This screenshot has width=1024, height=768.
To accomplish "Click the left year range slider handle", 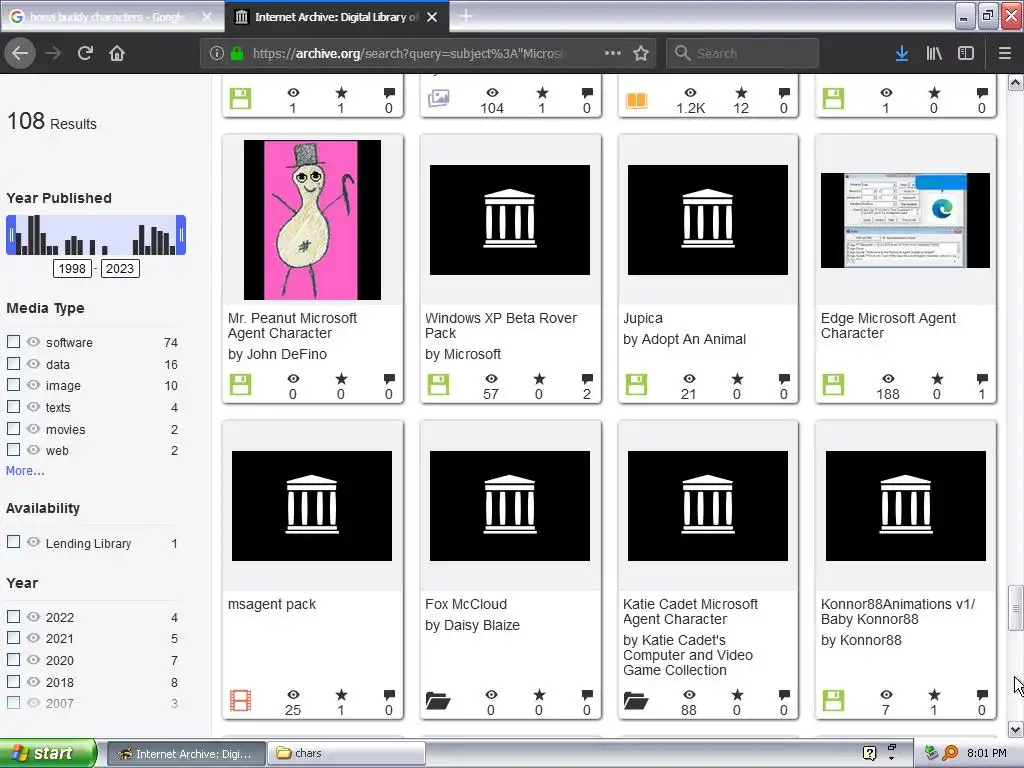I will [x=11, y=235].
